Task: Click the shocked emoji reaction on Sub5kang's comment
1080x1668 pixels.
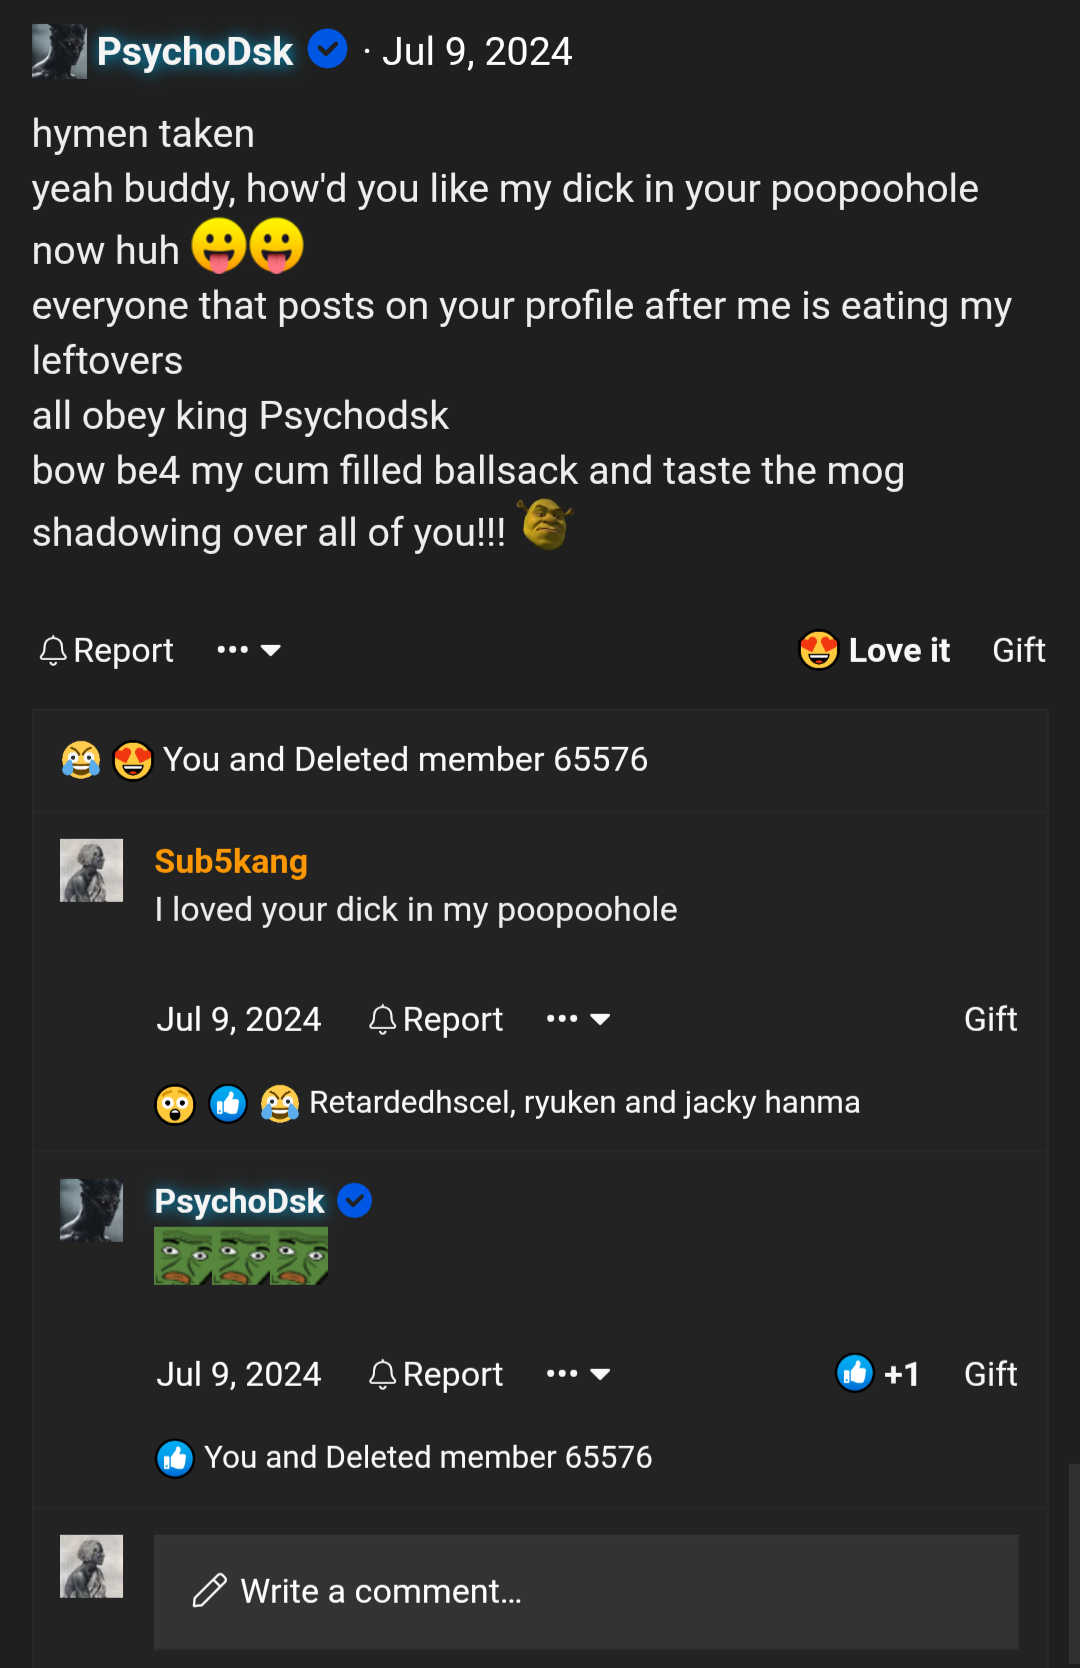Action: (175, 1104)
